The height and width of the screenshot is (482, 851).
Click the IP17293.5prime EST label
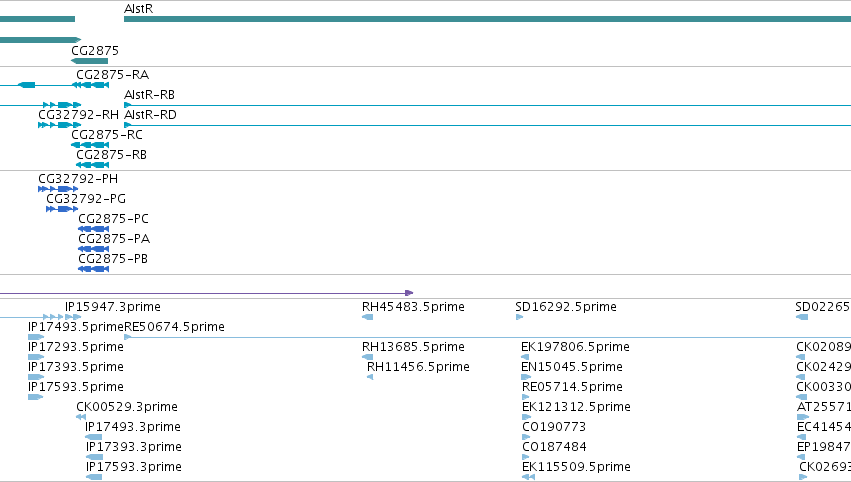click(75, 347)
